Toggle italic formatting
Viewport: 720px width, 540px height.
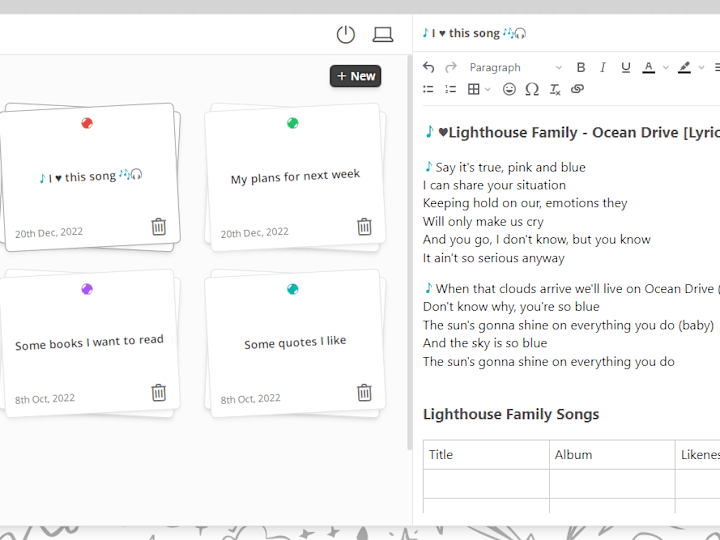602,68
